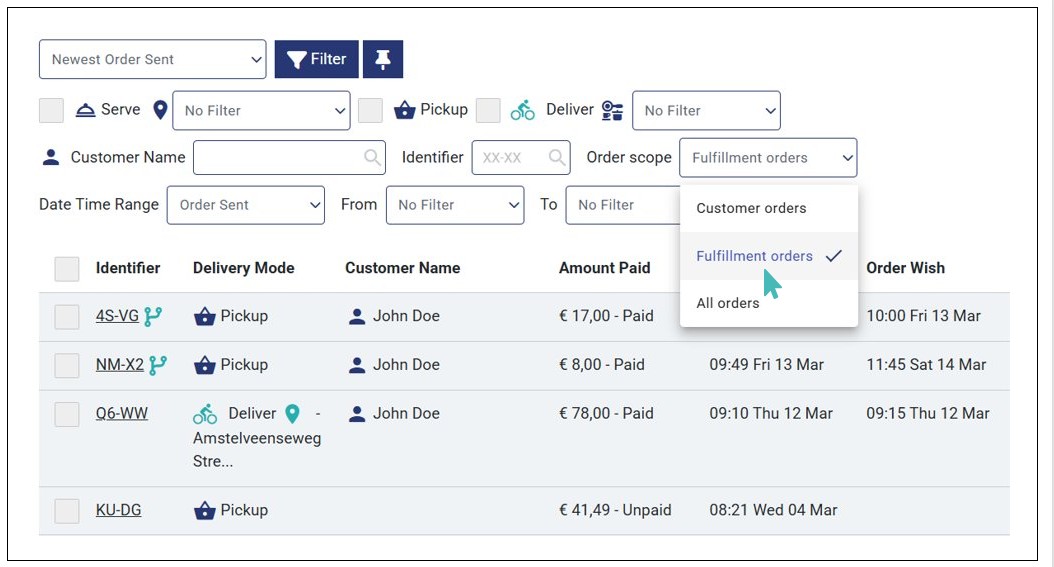Tick the Pickup filter checkbox
Viewport: 1054px width, 567px height.
pos(370,110)
